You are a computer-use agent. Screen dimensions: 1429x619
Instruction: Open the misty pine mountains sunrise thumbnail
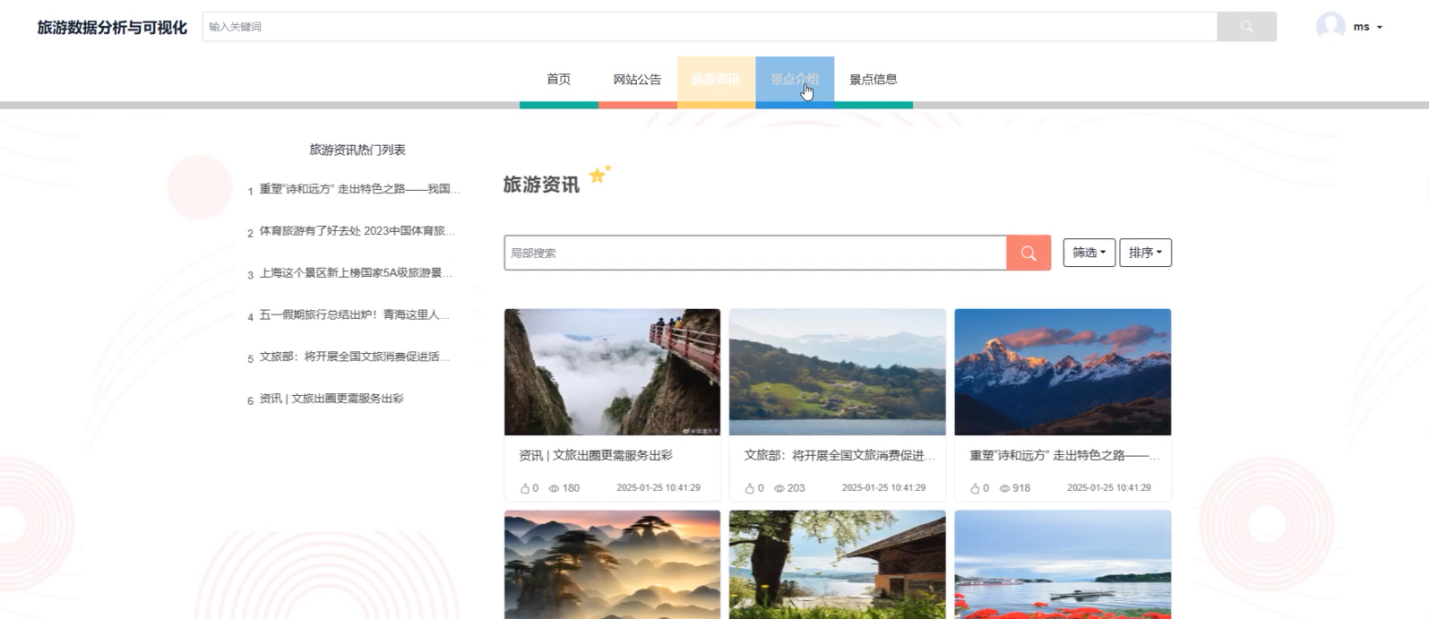(x=612, y=564)
